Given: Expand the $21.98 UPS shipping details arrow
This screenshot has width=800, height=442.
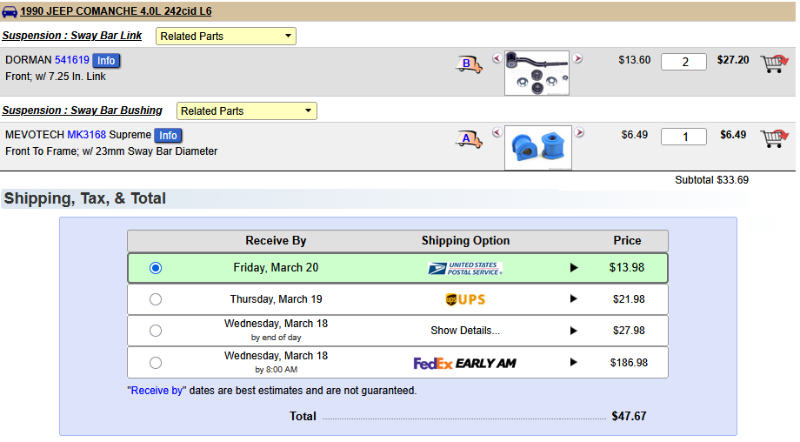Looking at the screenshot, I should click(574, 299).
